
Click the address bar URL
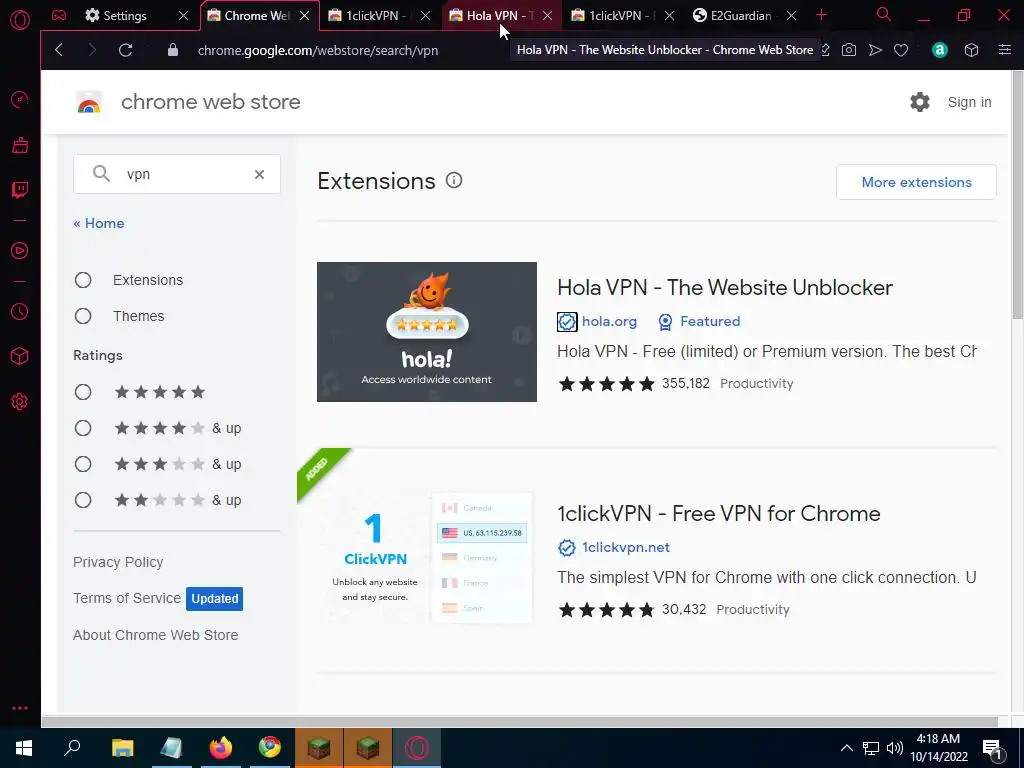318,50
